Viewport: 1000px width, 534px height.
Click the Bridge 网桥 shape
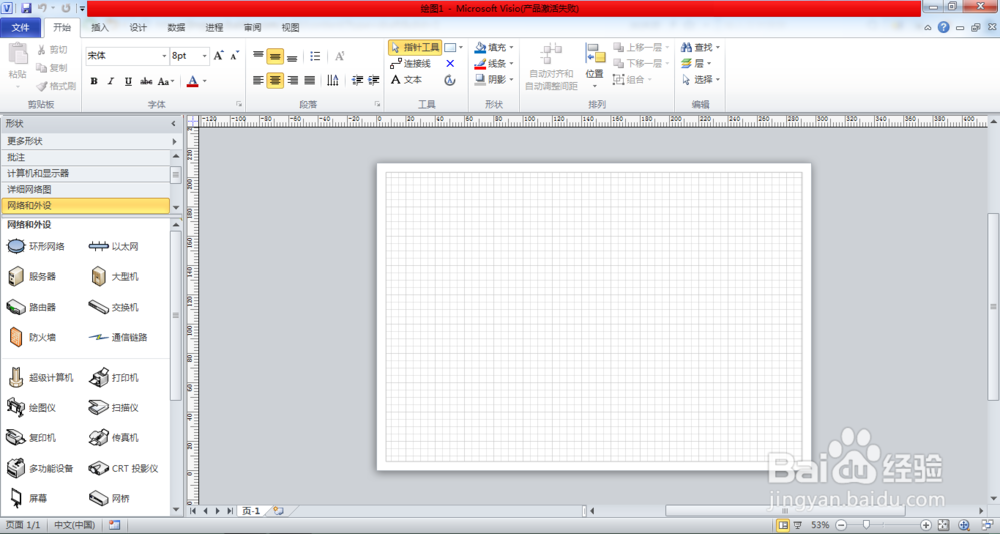click(109, 498)
